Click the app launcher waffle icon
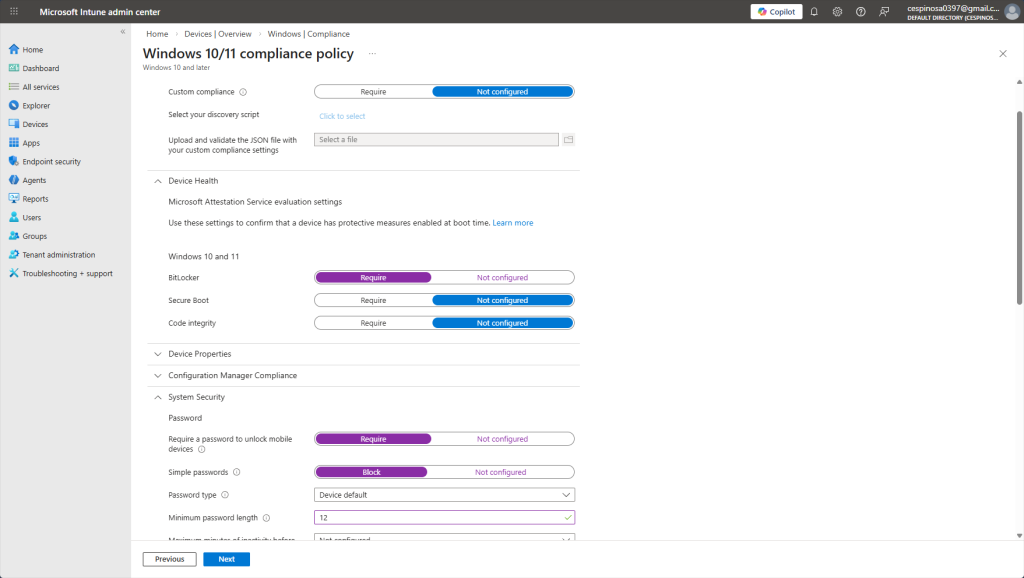Screen dimensions: 1024x578 coord(14,11)
